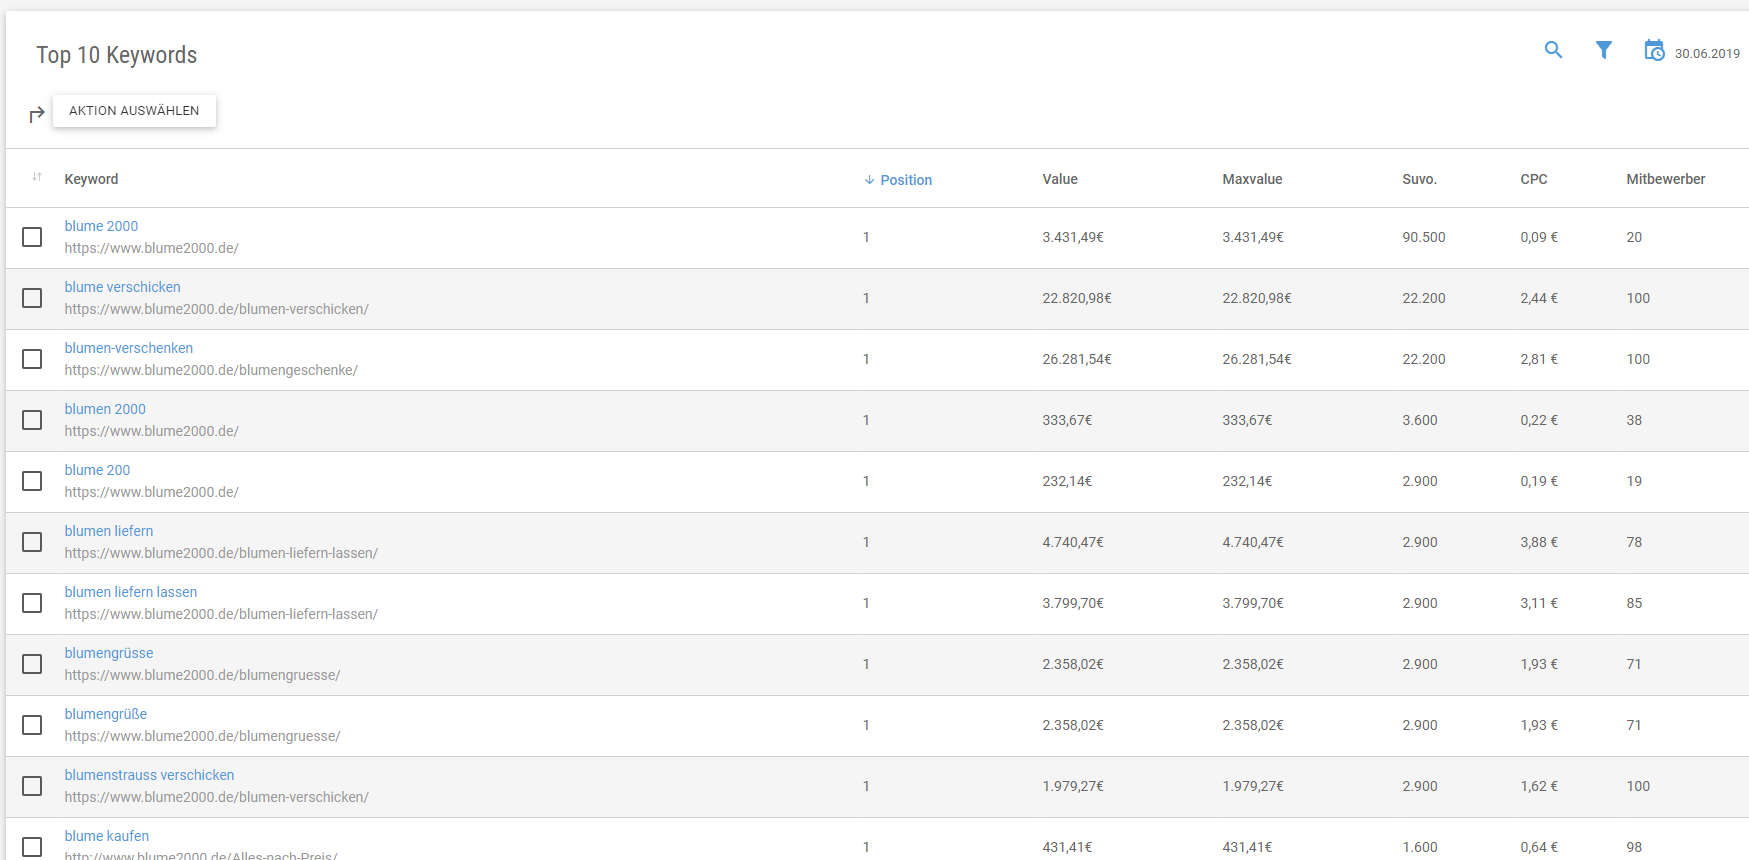
Task: Open the blumen-verschenken keyword link
Action: tap(129, 348)
